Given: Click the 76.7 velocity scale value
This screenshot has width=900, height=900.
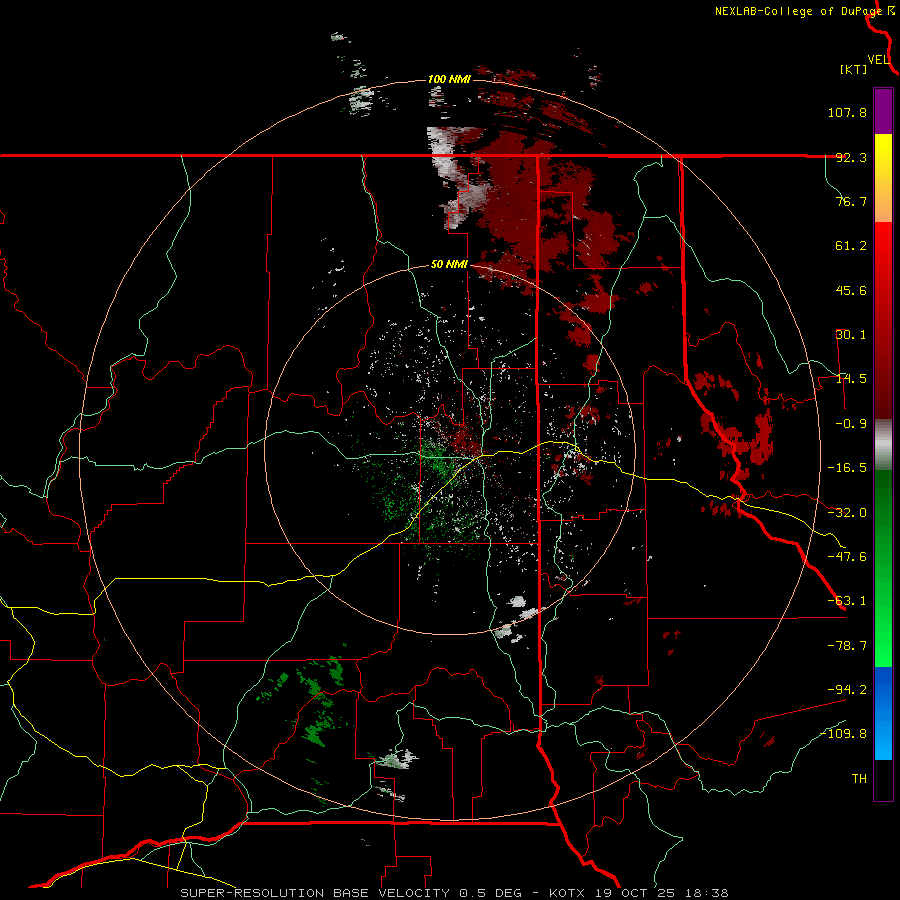Looking at the screenshot, I should (x=851, y=201).
